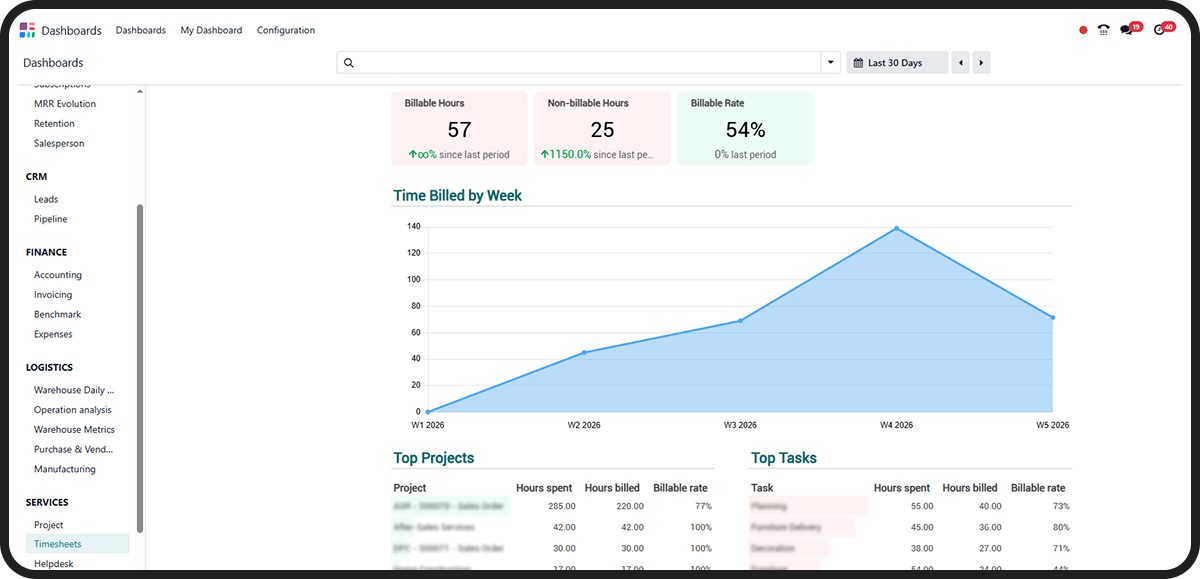Open the VoIP phone icon

(1103, 30)
